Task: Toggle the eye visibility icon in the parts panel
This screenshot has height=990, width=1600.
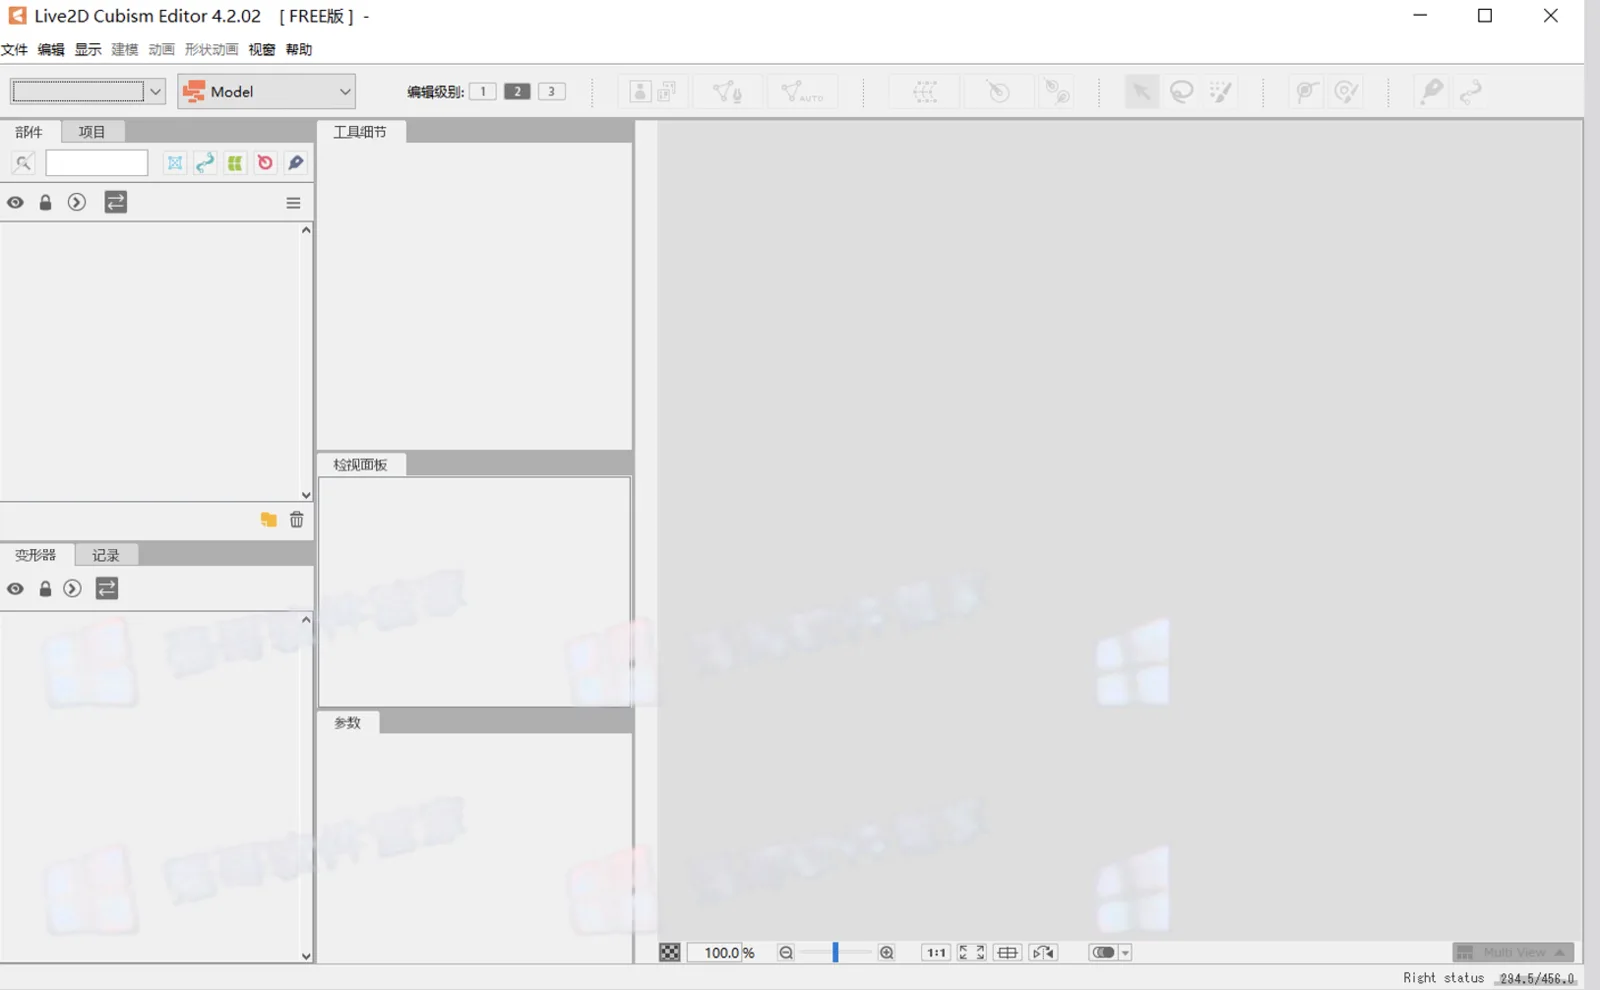Action: pos(15,203)
